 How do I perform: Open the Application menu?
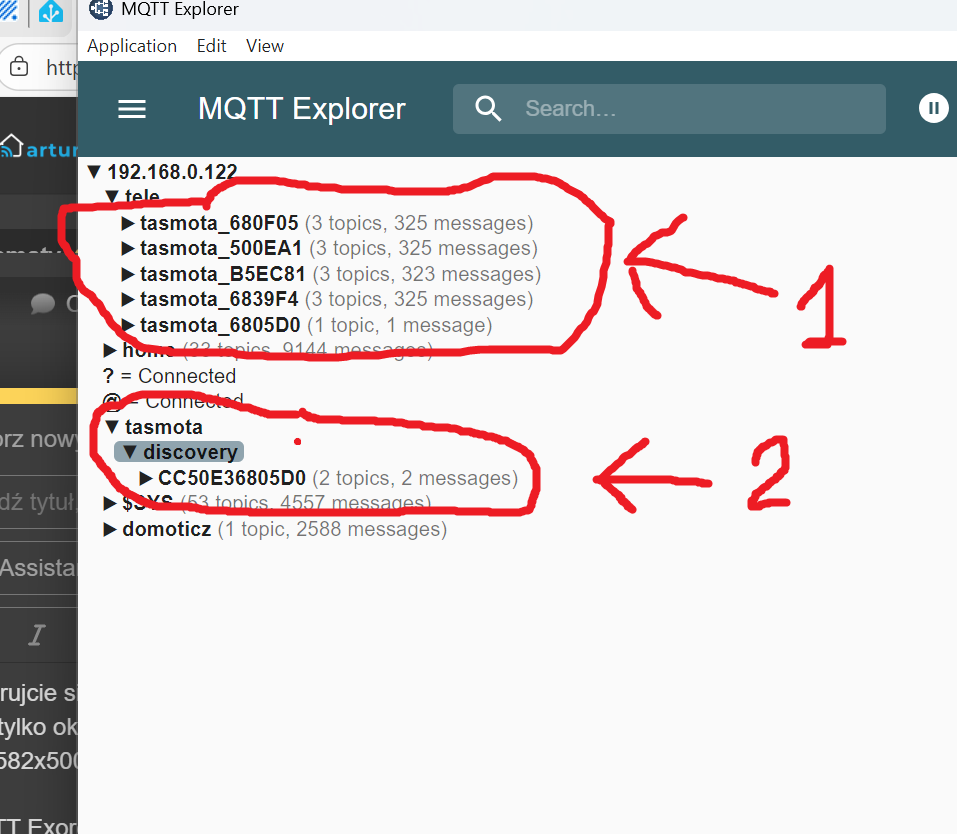[132, 46]
